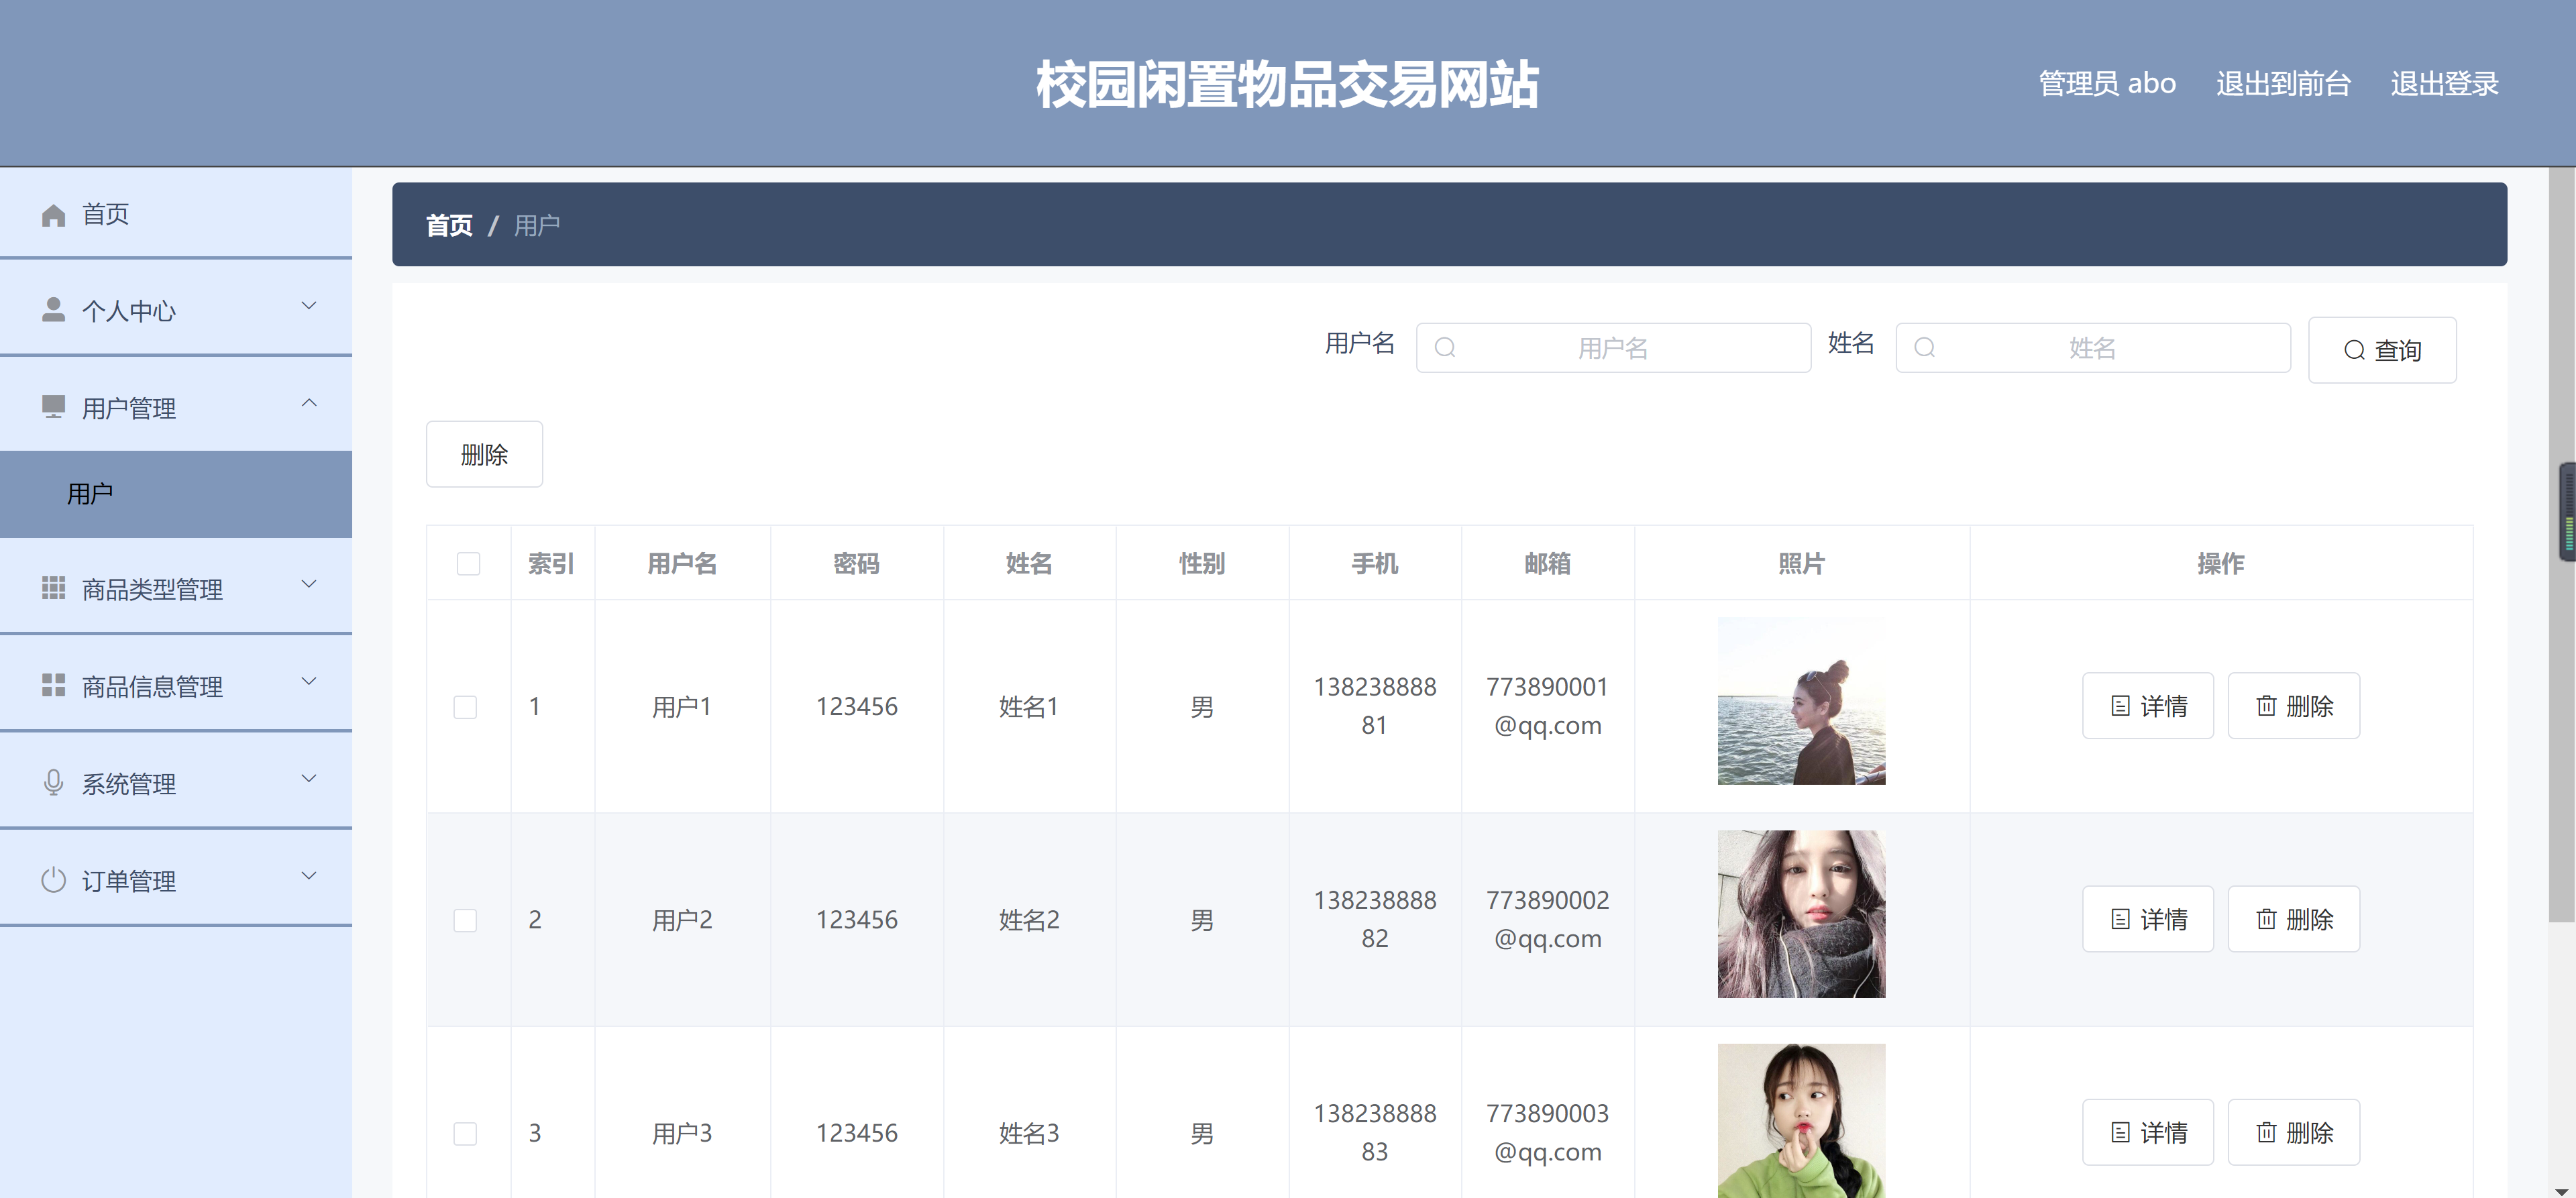Check the select-all checkbox in table header
Image resolution: width=2576 pixels, height=1198 pixels.
tap(467, 564)
